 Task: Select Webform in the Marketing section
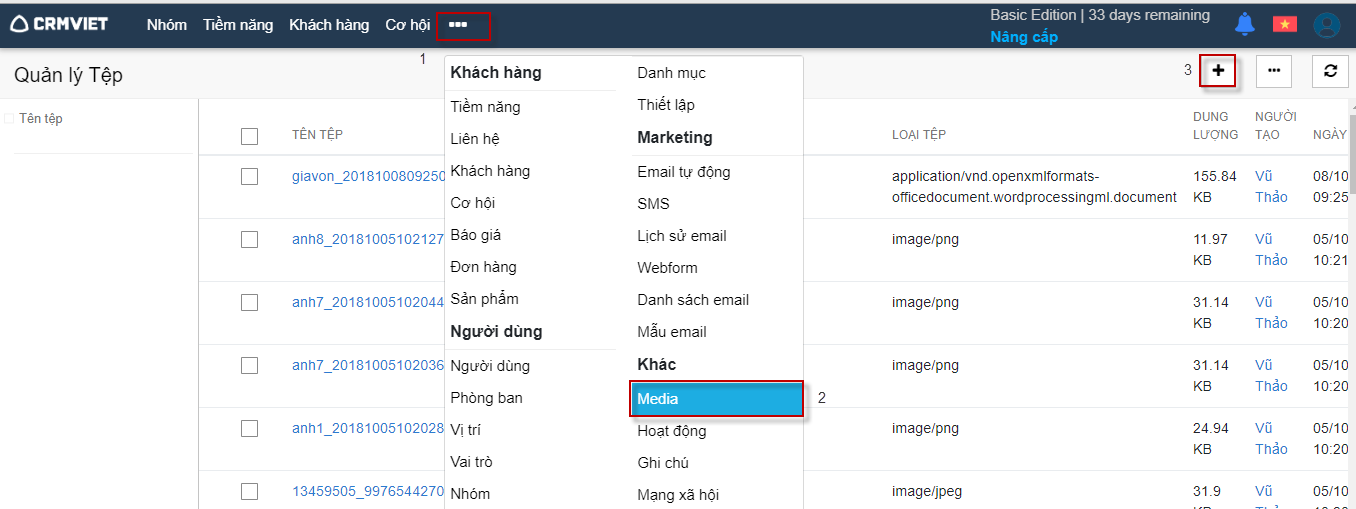(667, 268)
